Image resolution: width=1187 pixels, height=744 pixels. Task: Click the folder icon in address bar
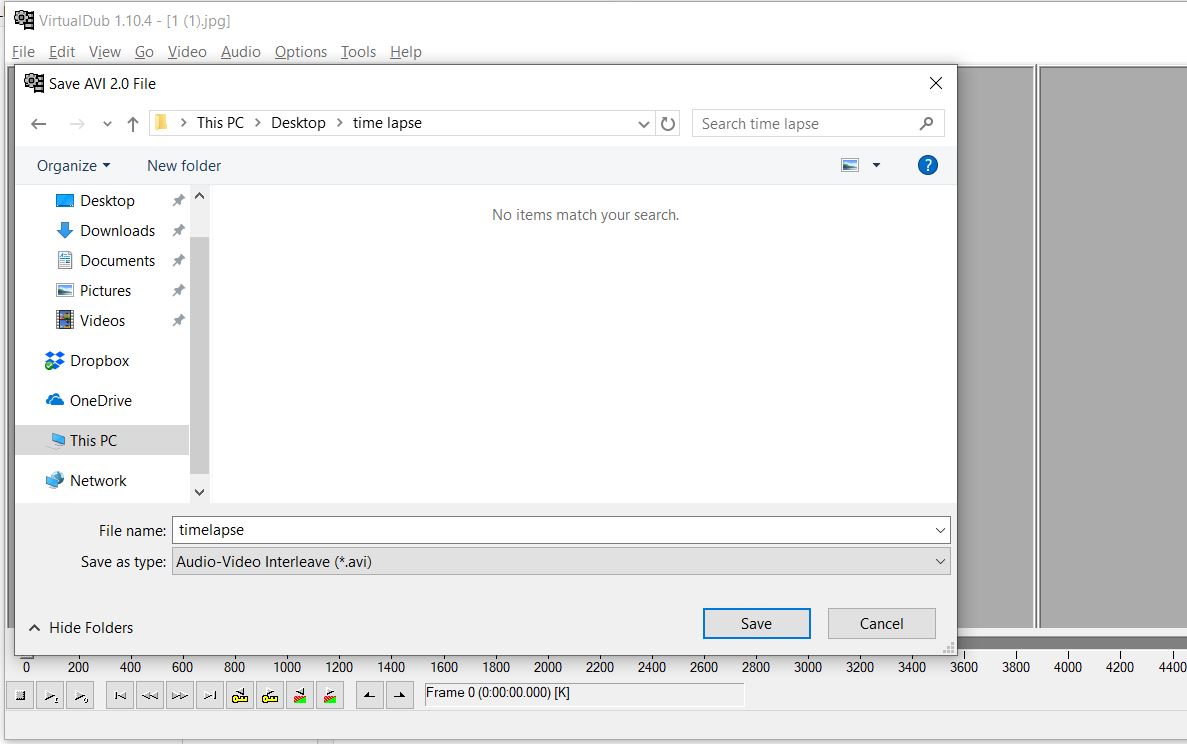160,123
